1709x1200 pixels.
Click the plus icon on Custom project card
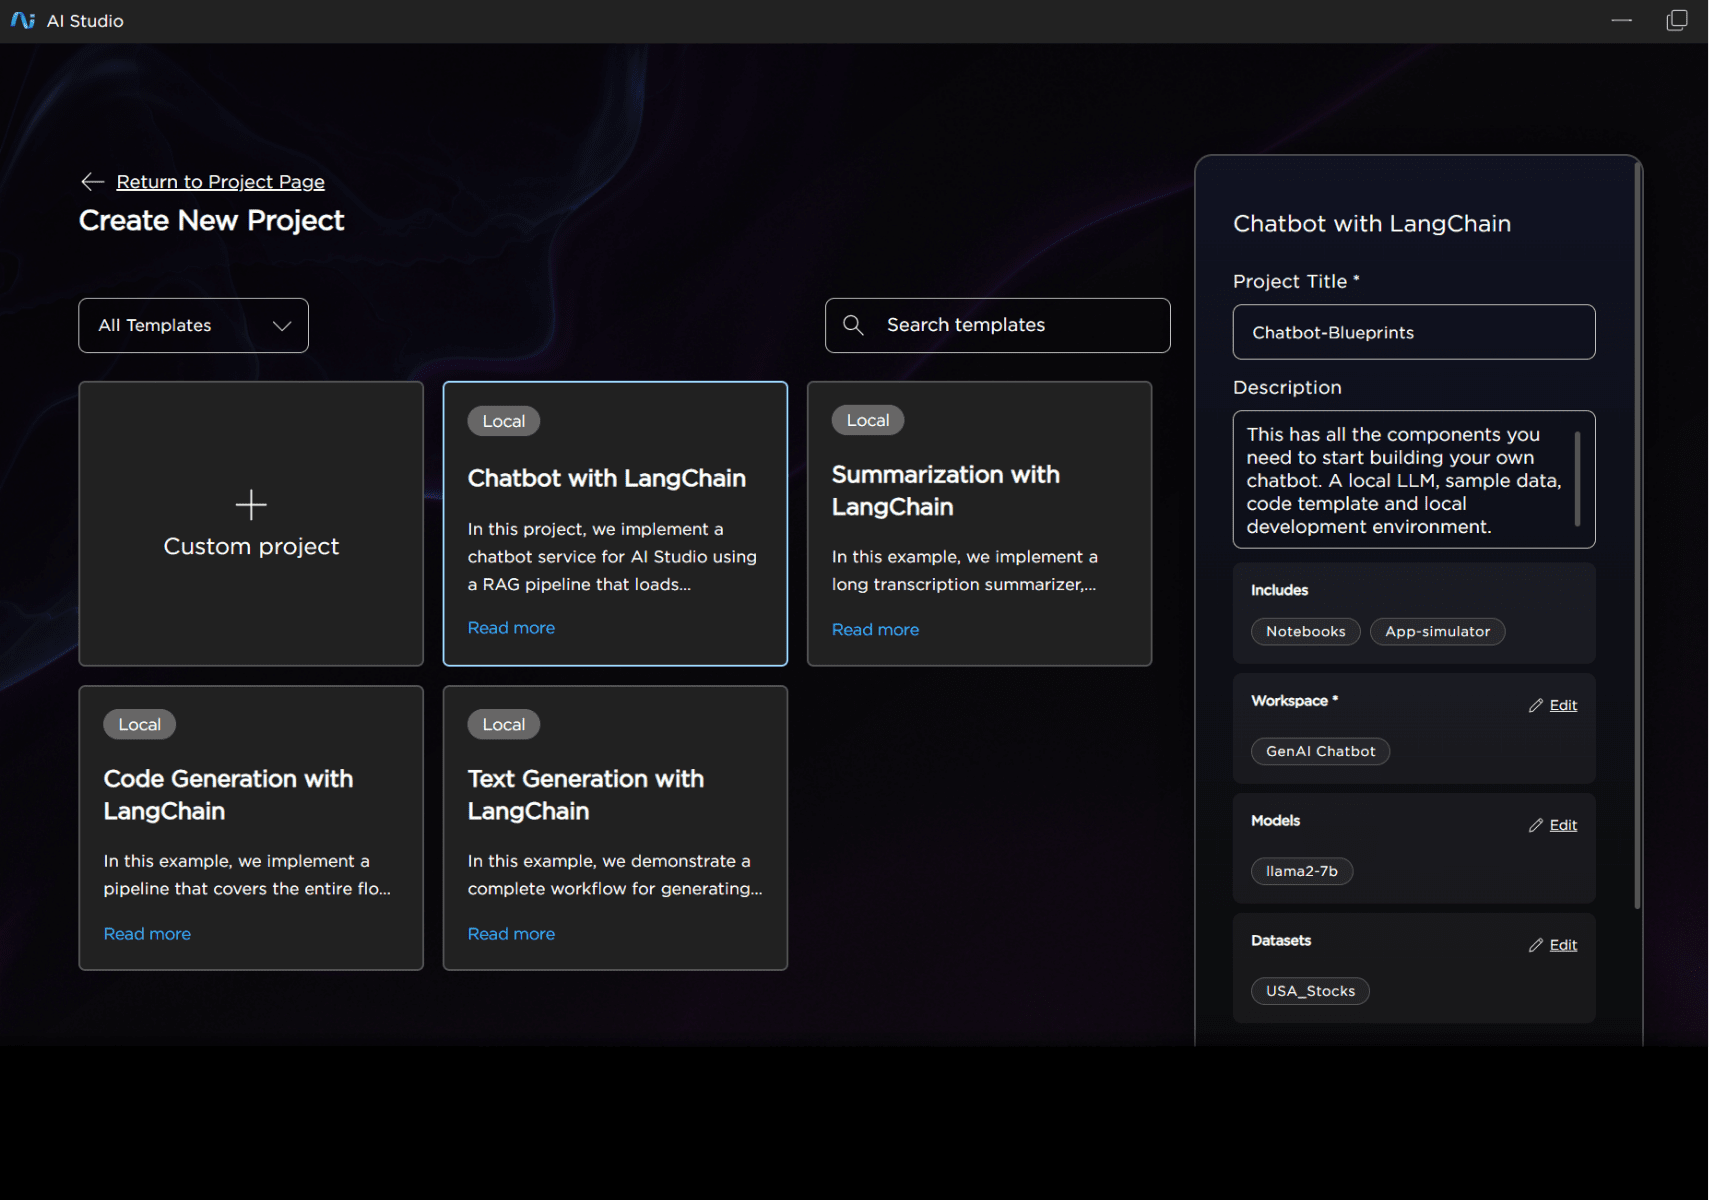[x=251, y=505]
